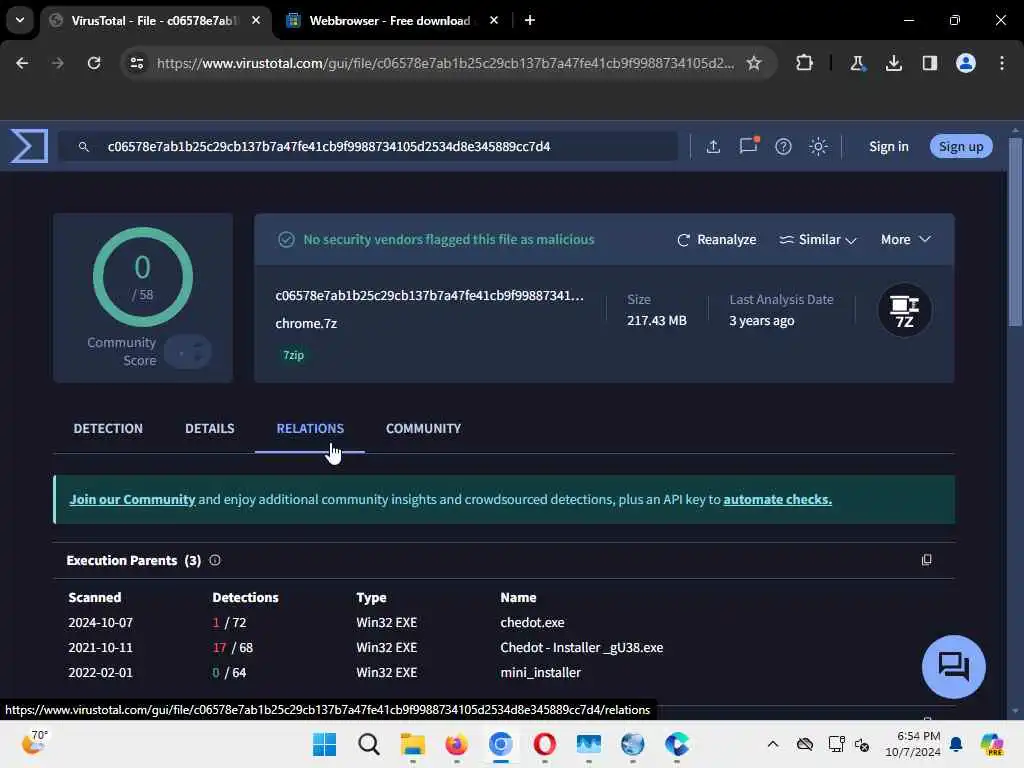Open mini_installer execution parent
This screenshot has width=1024, height=768.
[x=540, y=672]
